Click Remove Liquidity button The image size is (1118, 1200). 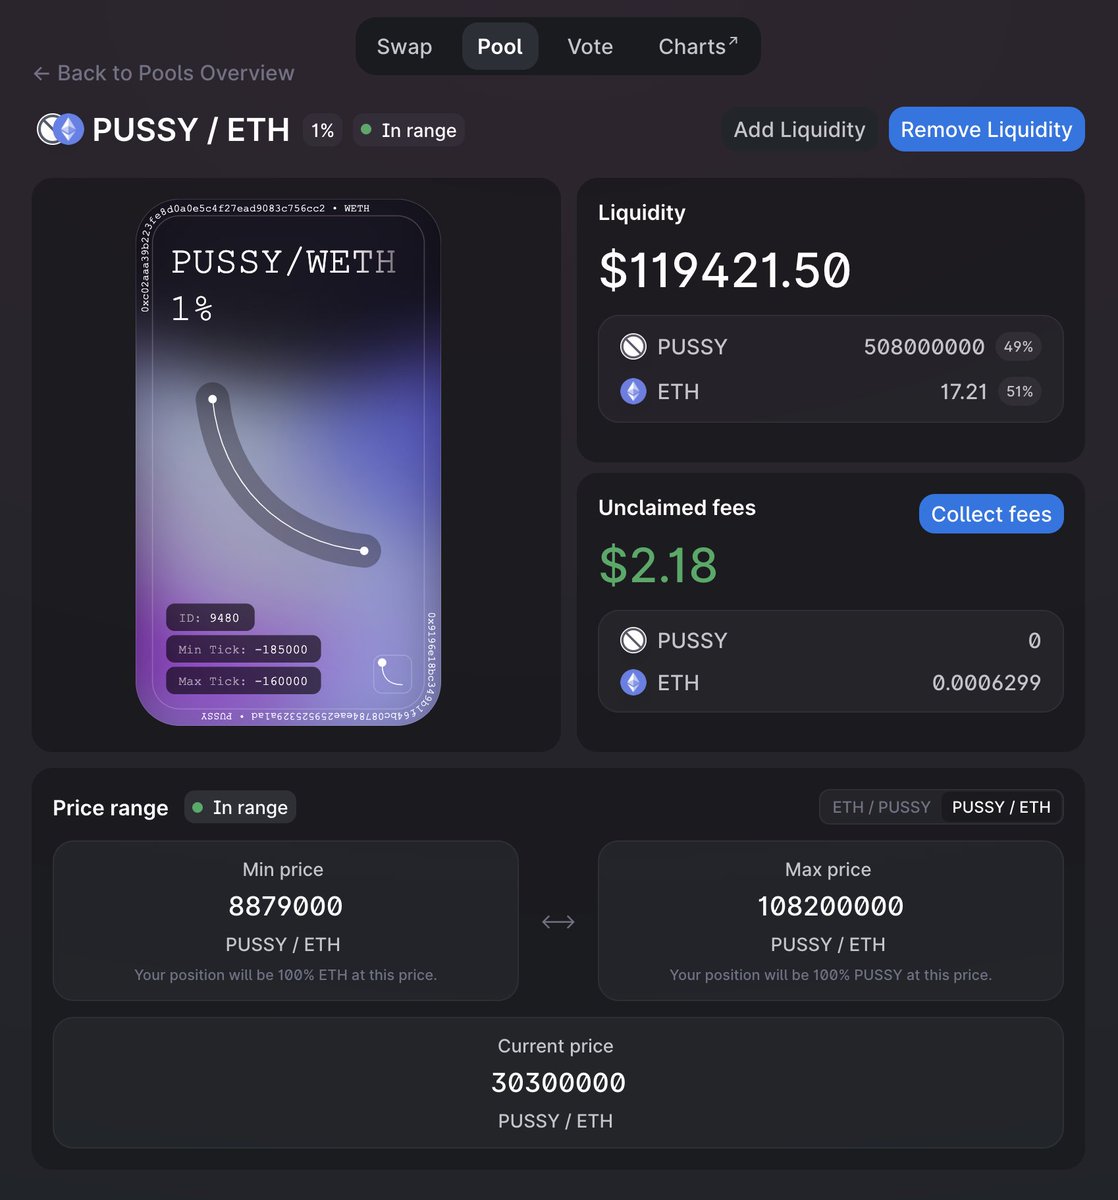[x=986, y=129]
